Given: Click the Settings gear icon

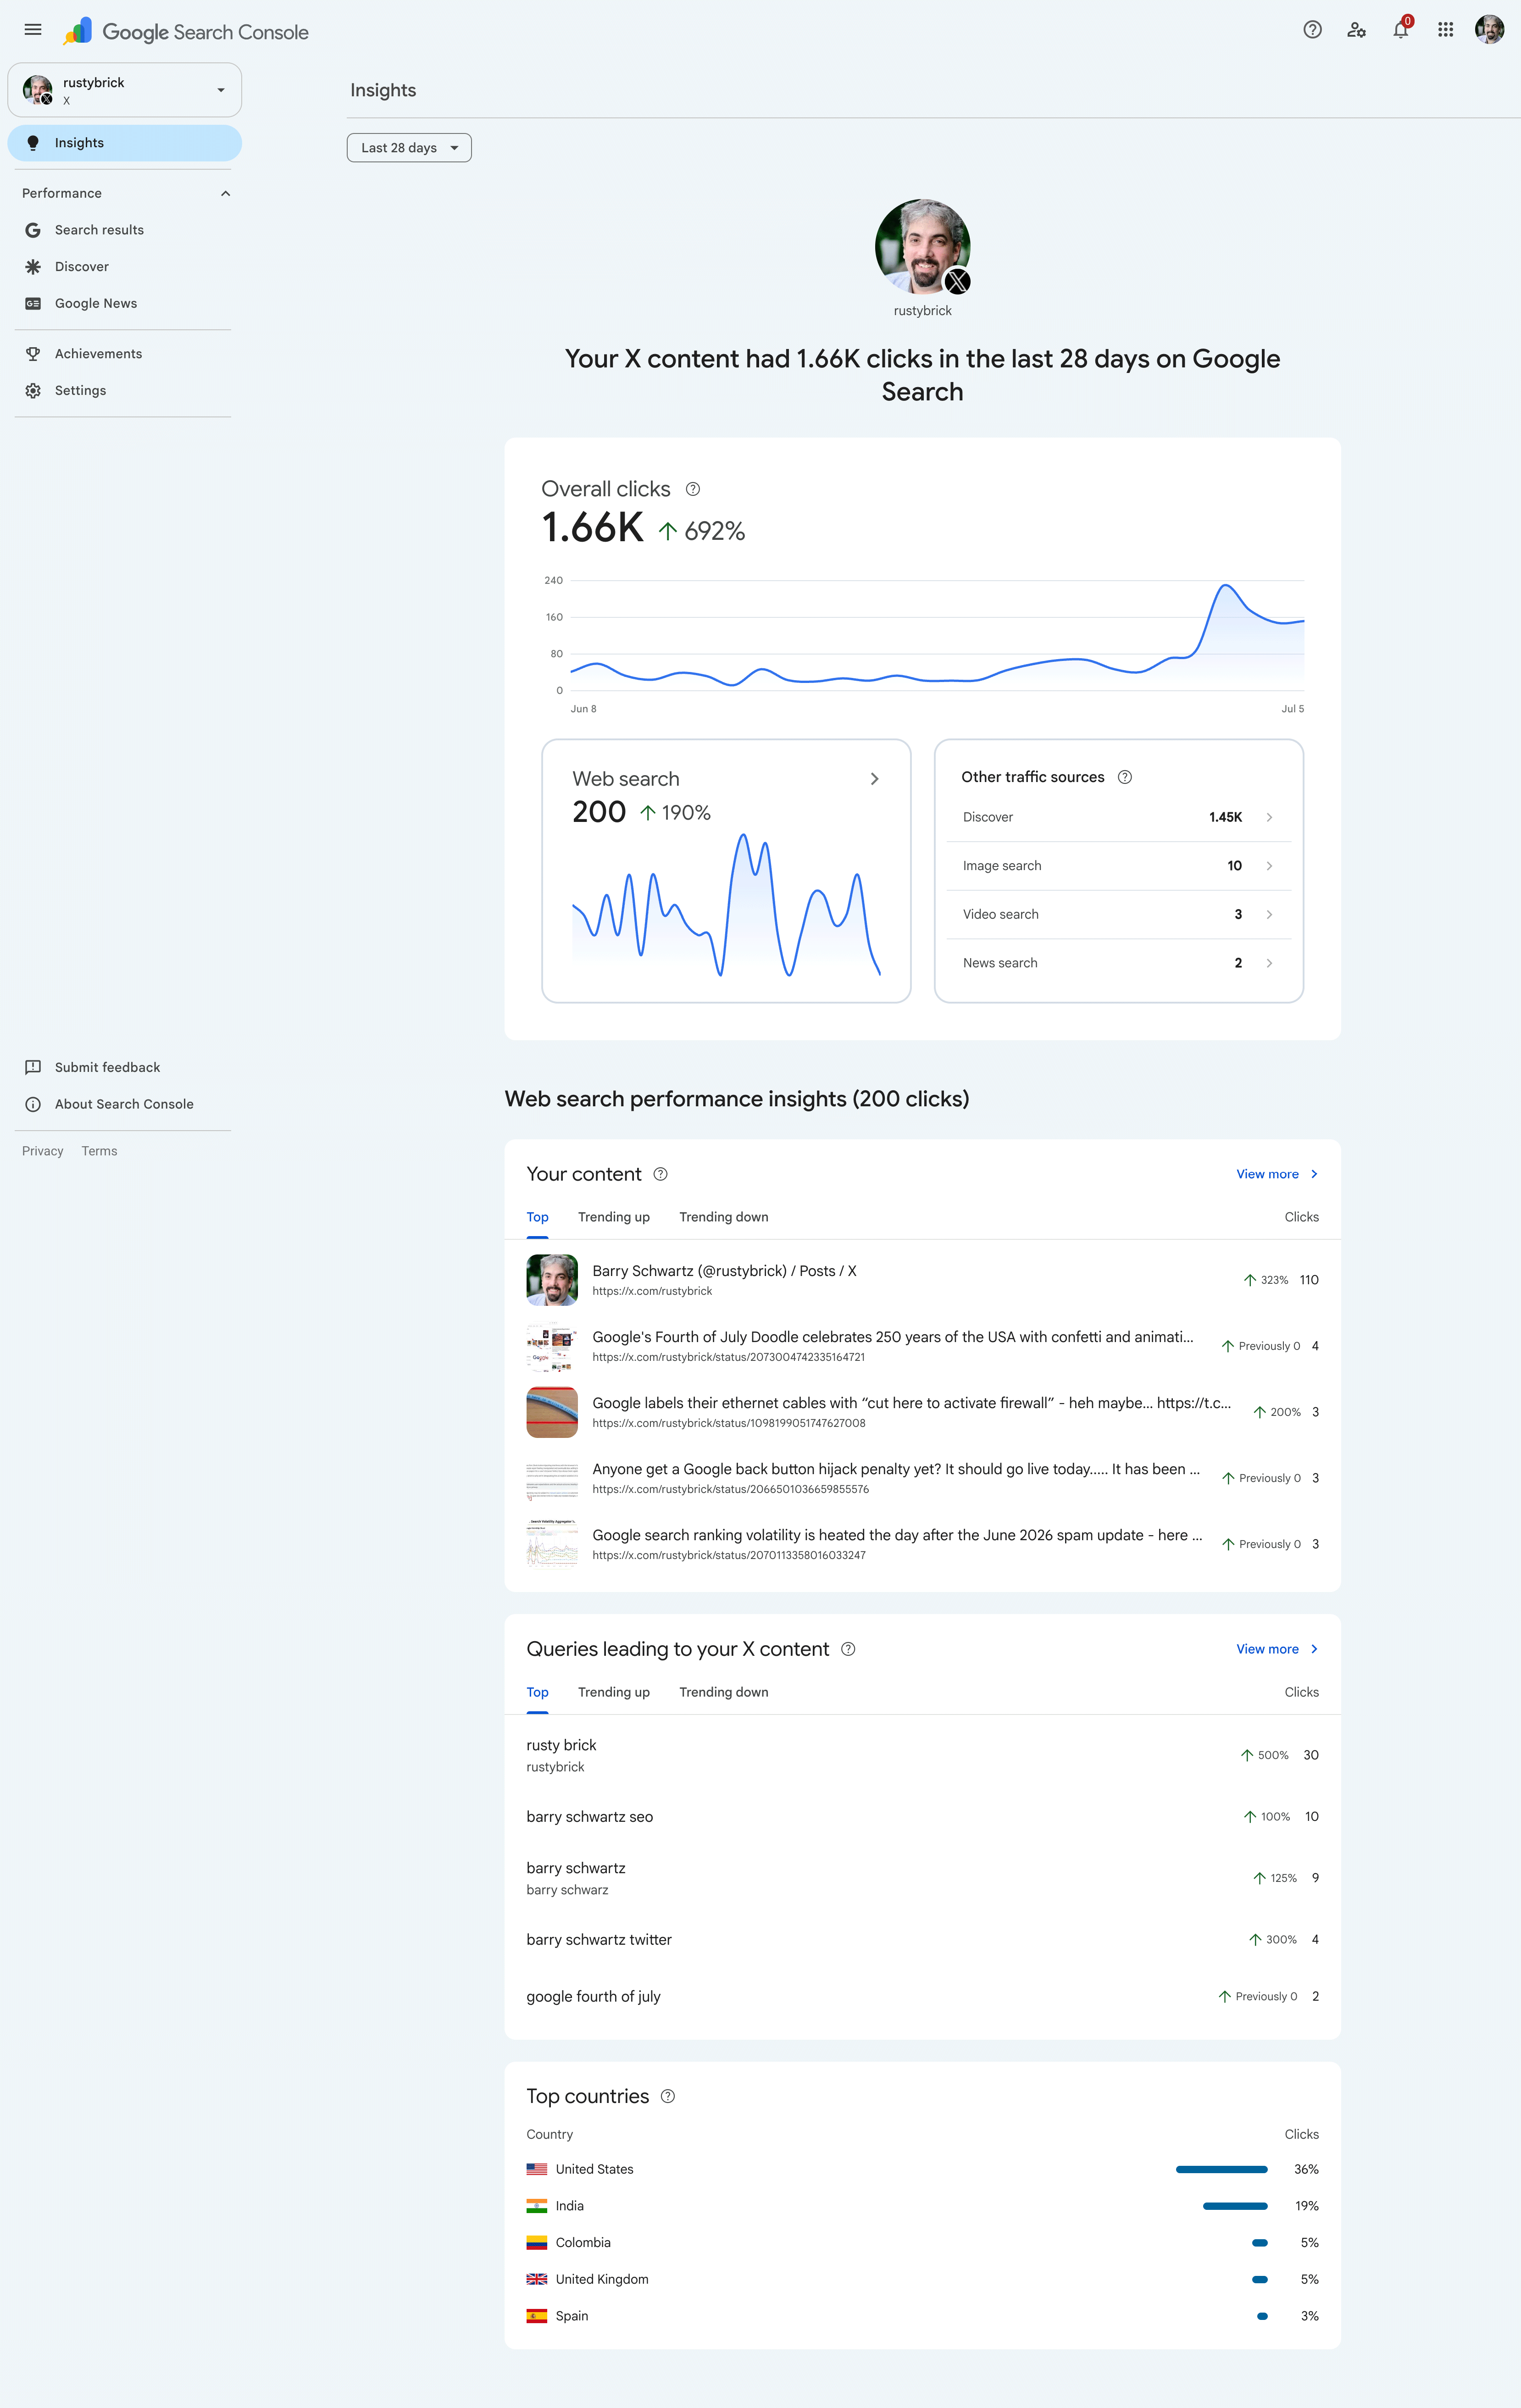Looking at the screenshot, I should coord(33,391).
